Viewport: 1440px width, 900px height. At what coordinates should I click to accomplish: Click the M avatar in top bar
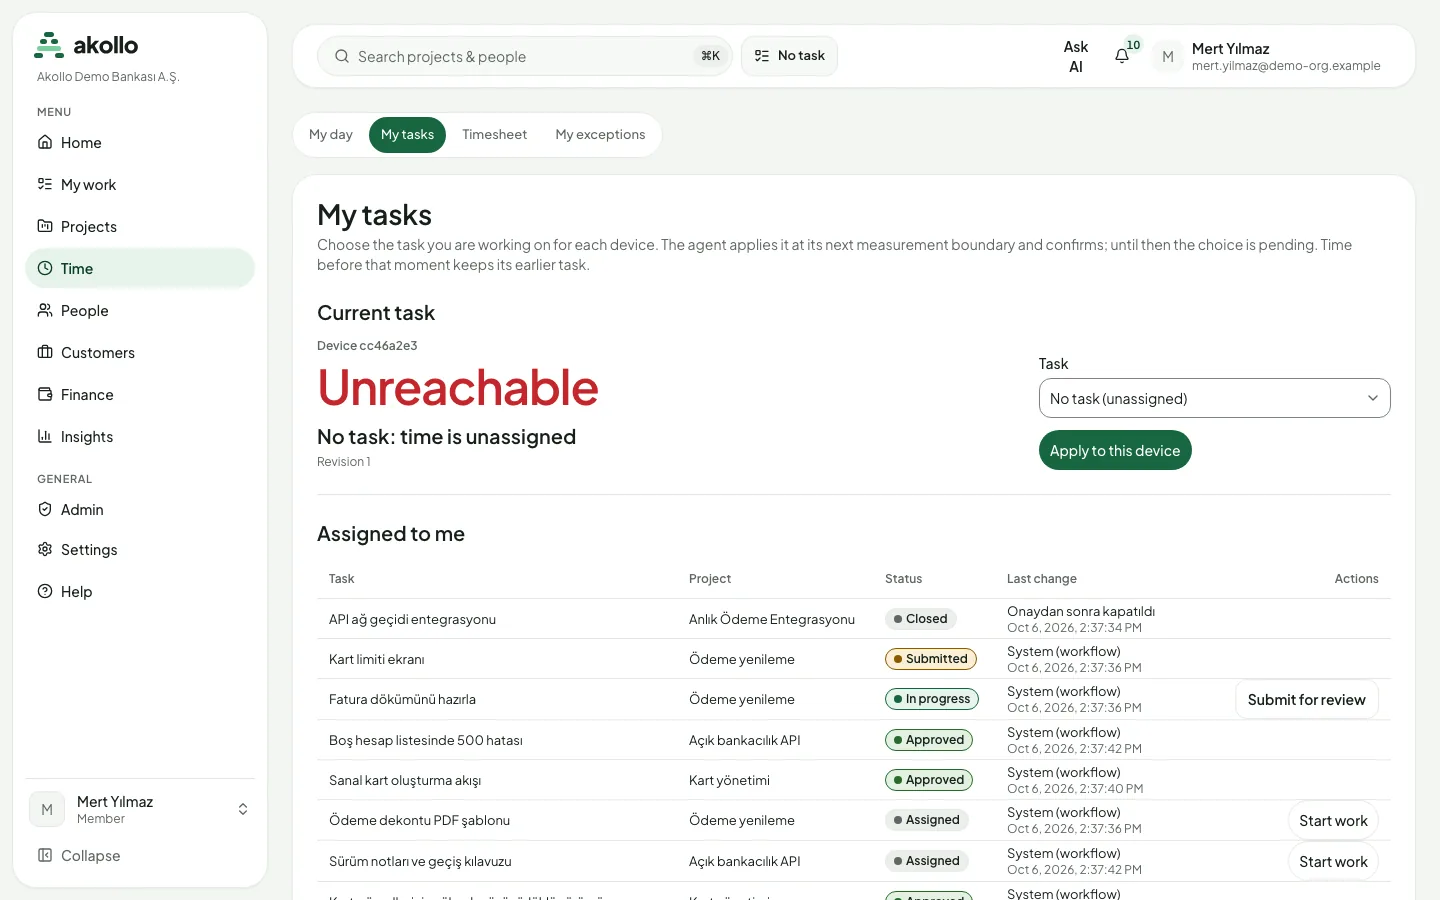(1168, 57)
